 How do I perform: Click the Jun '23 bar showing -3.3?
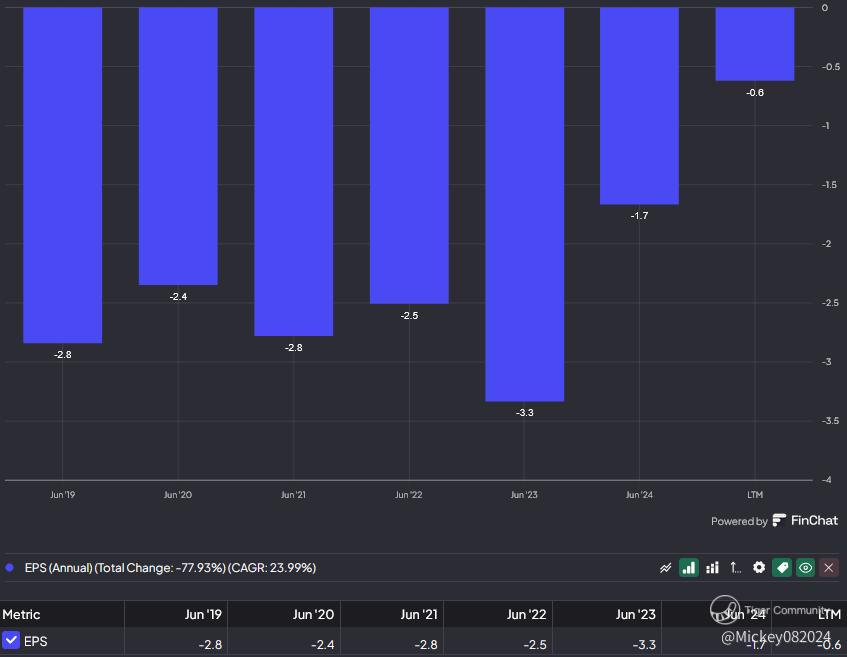pos(525,204)
